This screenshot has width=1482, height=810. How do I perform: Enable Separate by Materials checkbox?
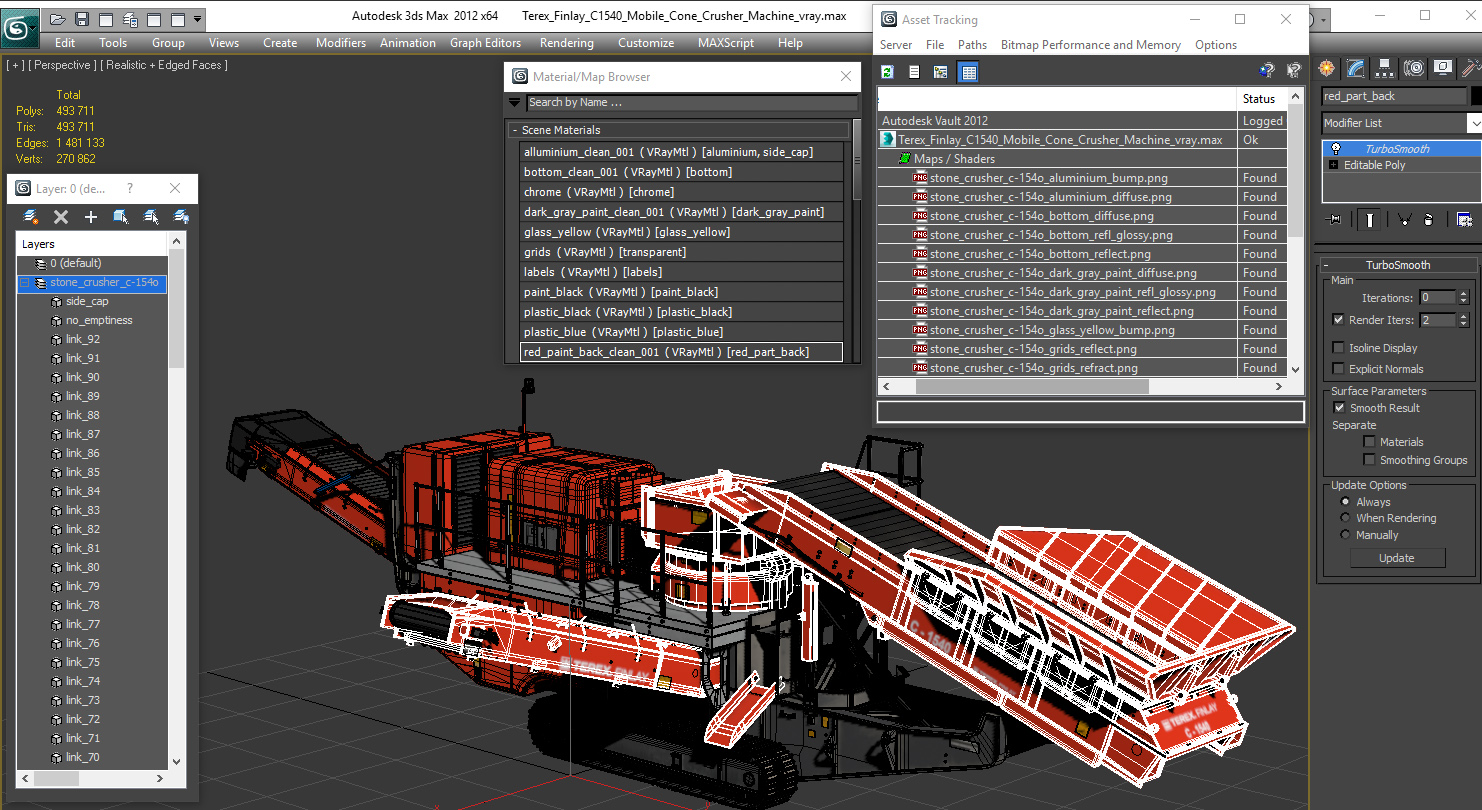tap(1369, 442)
